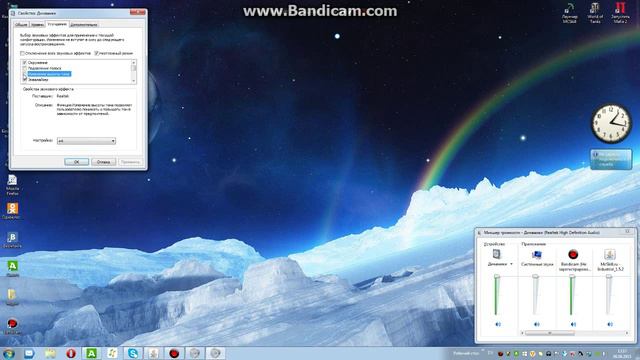
Task: Launch the Mafia 2 desktop shortcut
Action: pyautogui.click(x=620, y=13)
